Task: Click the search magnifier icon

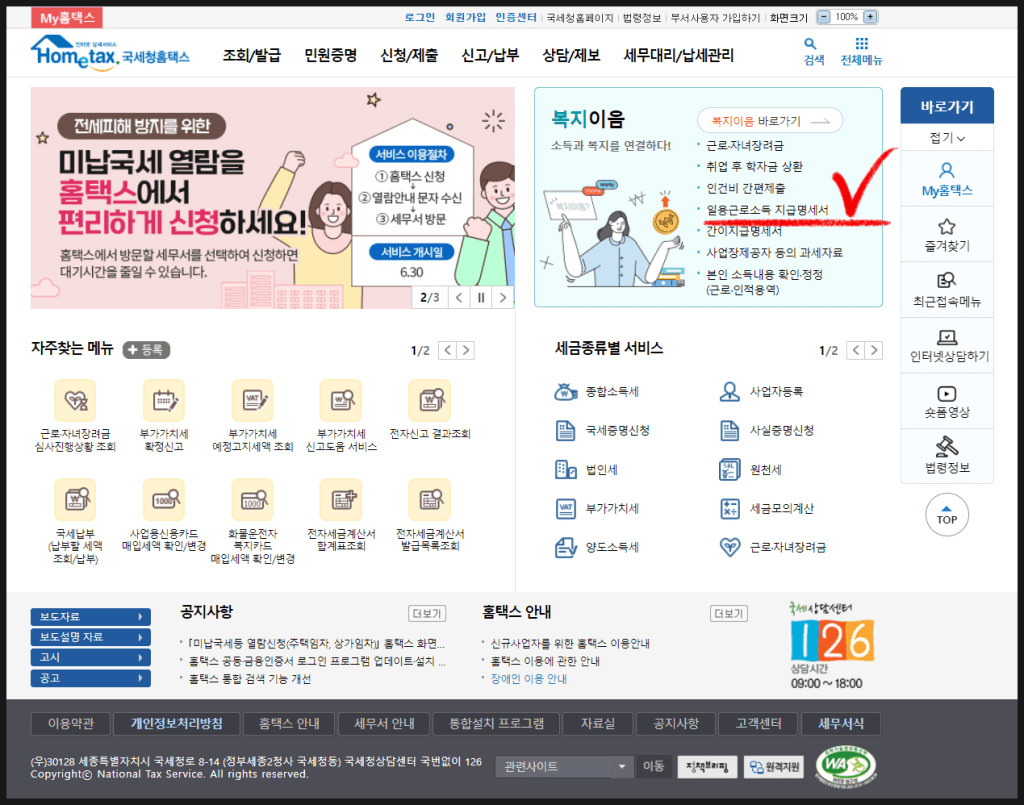Action: [810, 44]
